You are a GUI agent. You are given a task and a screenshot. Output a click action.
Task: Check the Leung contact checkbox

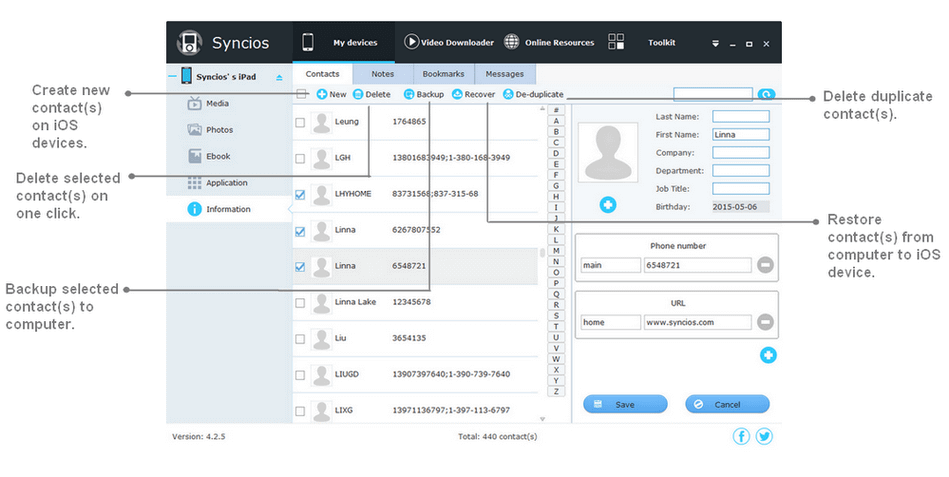300,122
